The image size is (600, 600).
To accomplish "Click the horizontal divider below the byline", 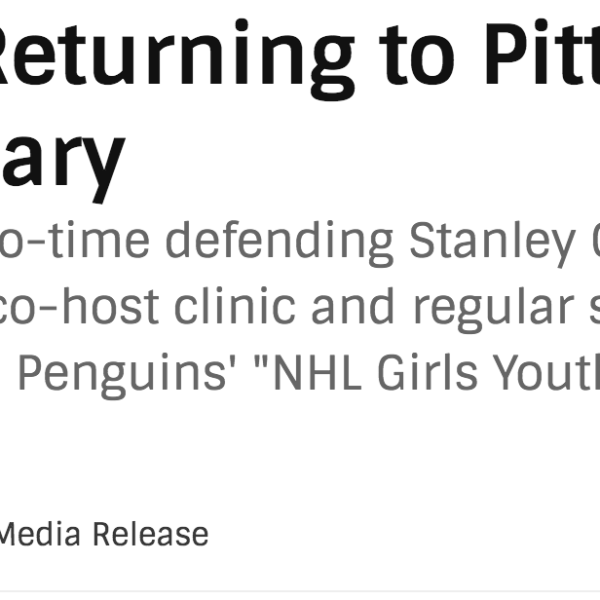I will [x=300, y=591].
